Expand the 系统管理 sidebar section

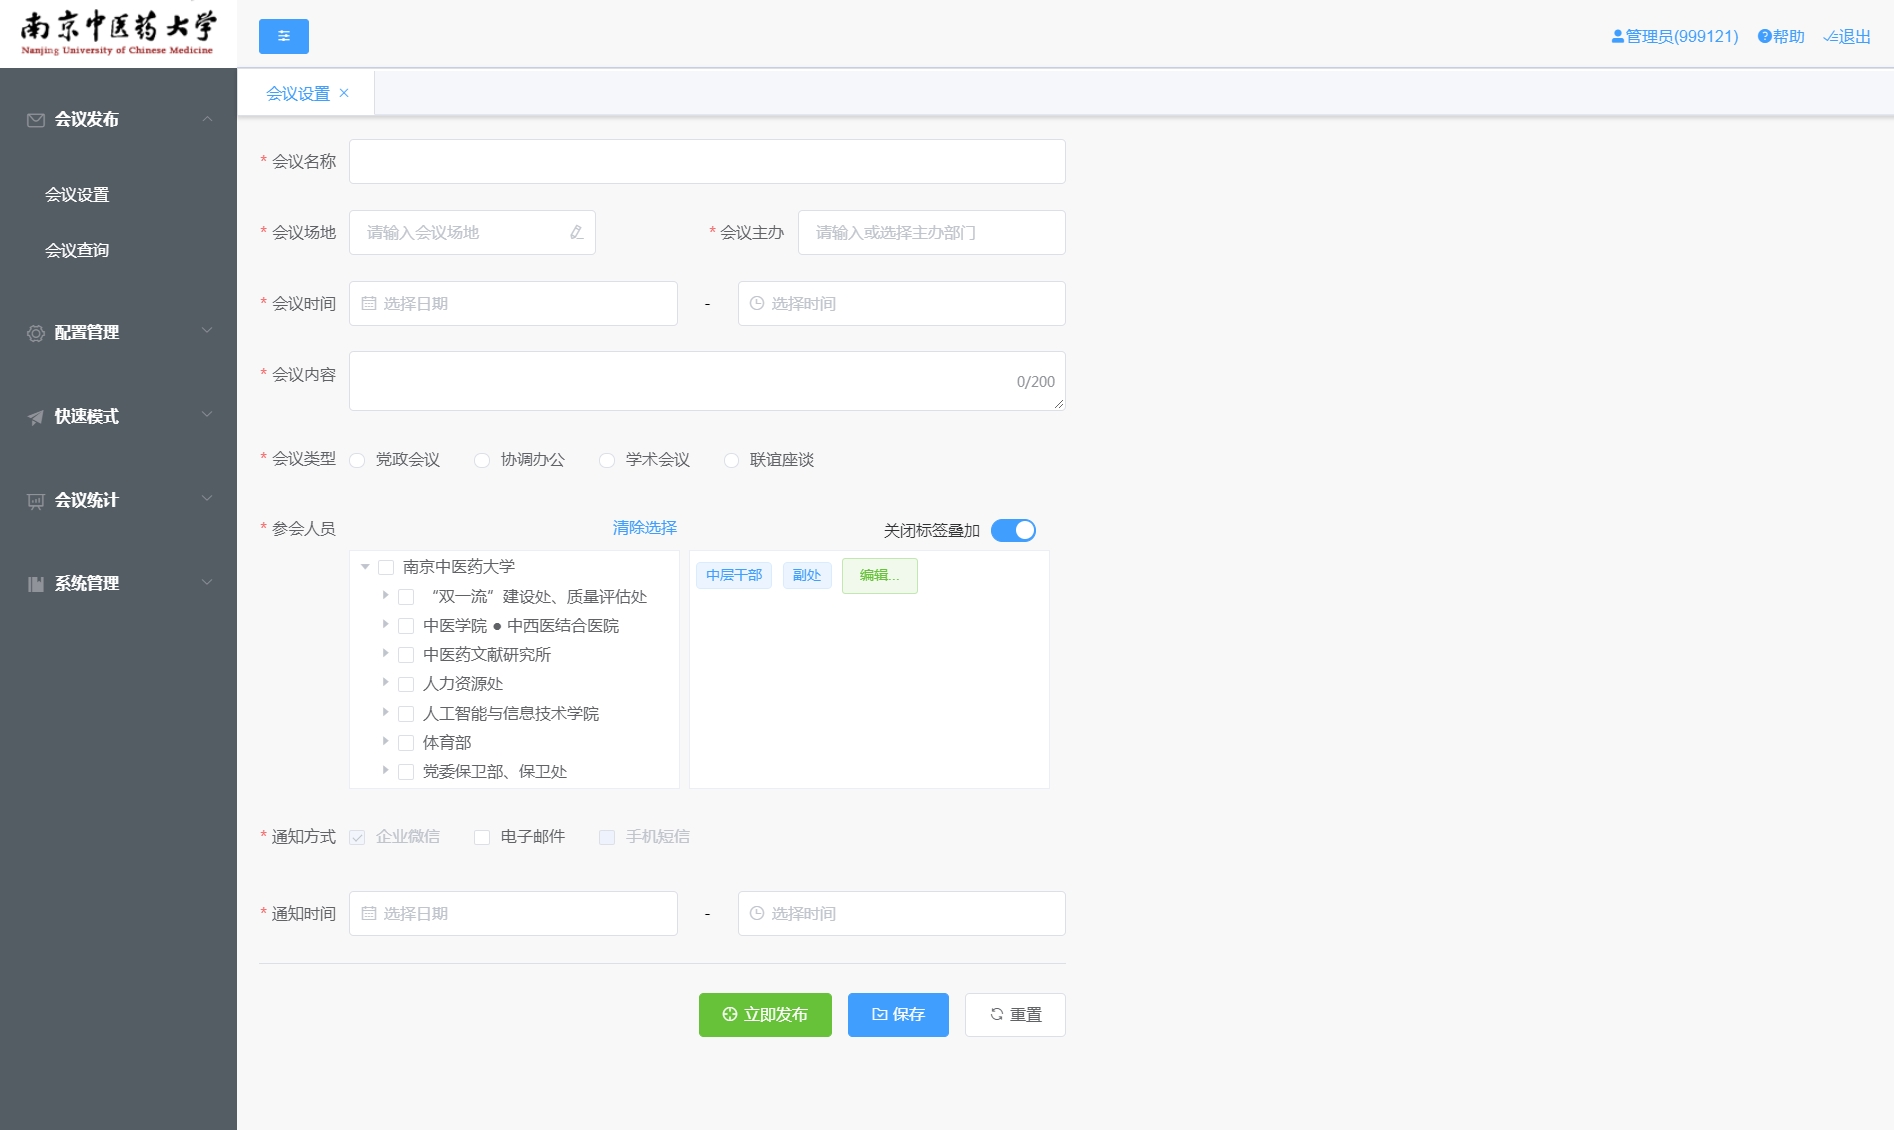tap(118, 583)
